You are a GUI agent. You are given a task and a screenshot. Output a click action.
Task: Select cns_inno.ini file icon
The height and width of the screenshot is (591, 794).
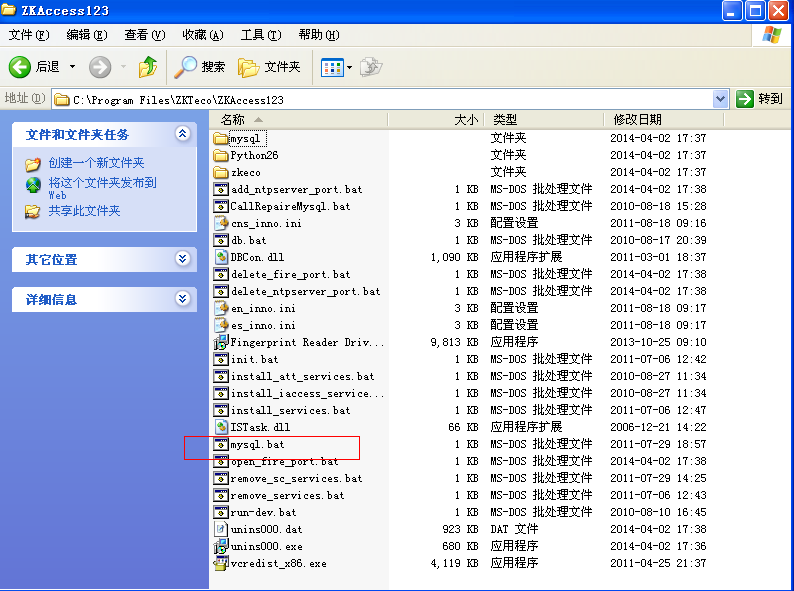click(221, 223)
